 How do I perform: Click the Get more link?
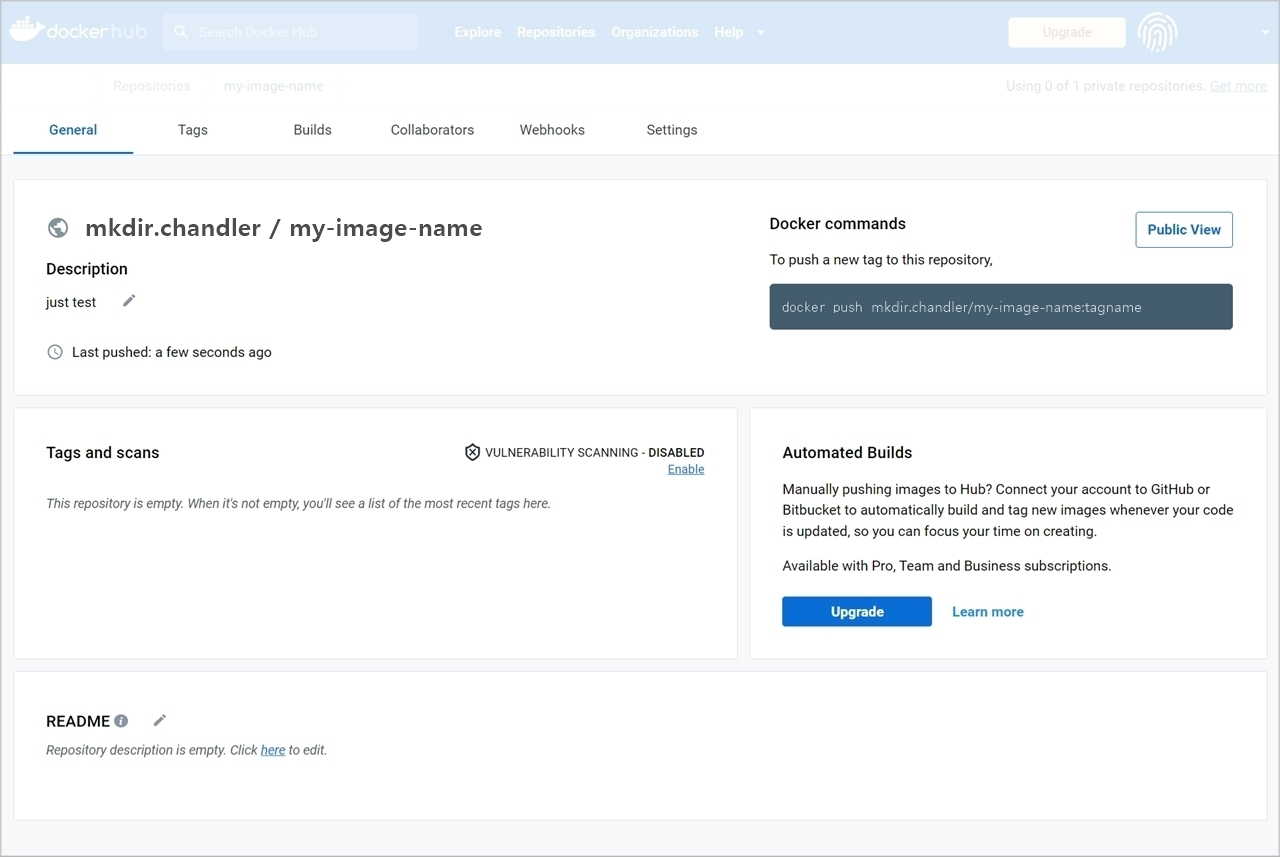click(1238, 86)
